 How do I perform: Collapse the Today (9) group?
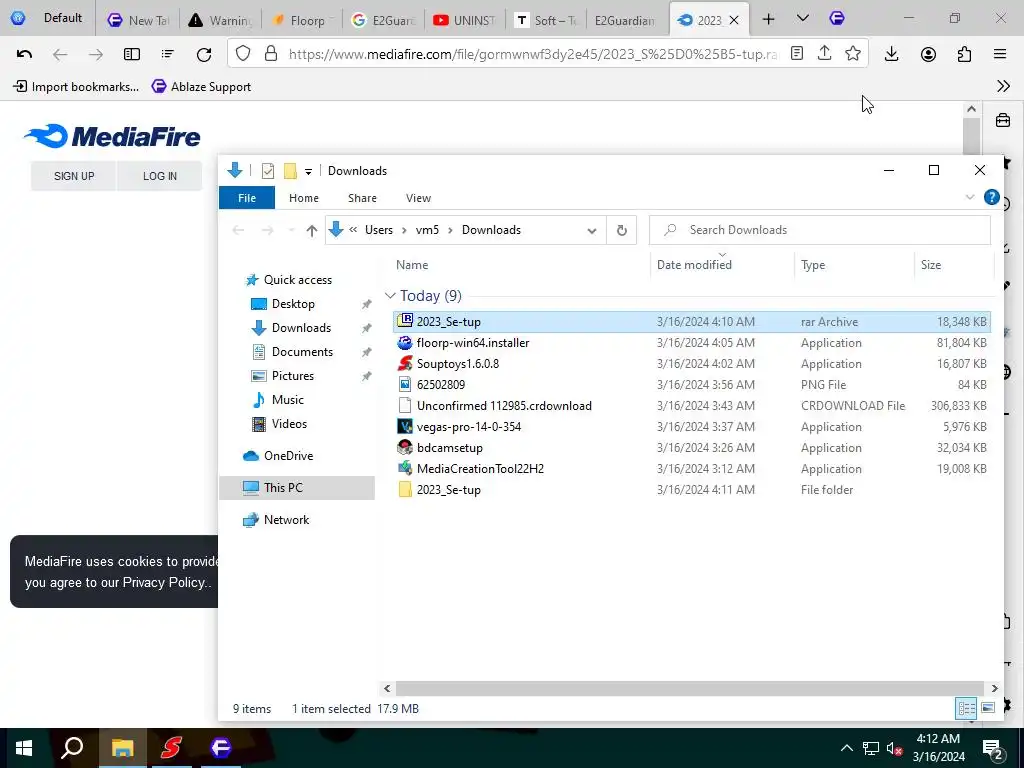[x=390, y=296]
